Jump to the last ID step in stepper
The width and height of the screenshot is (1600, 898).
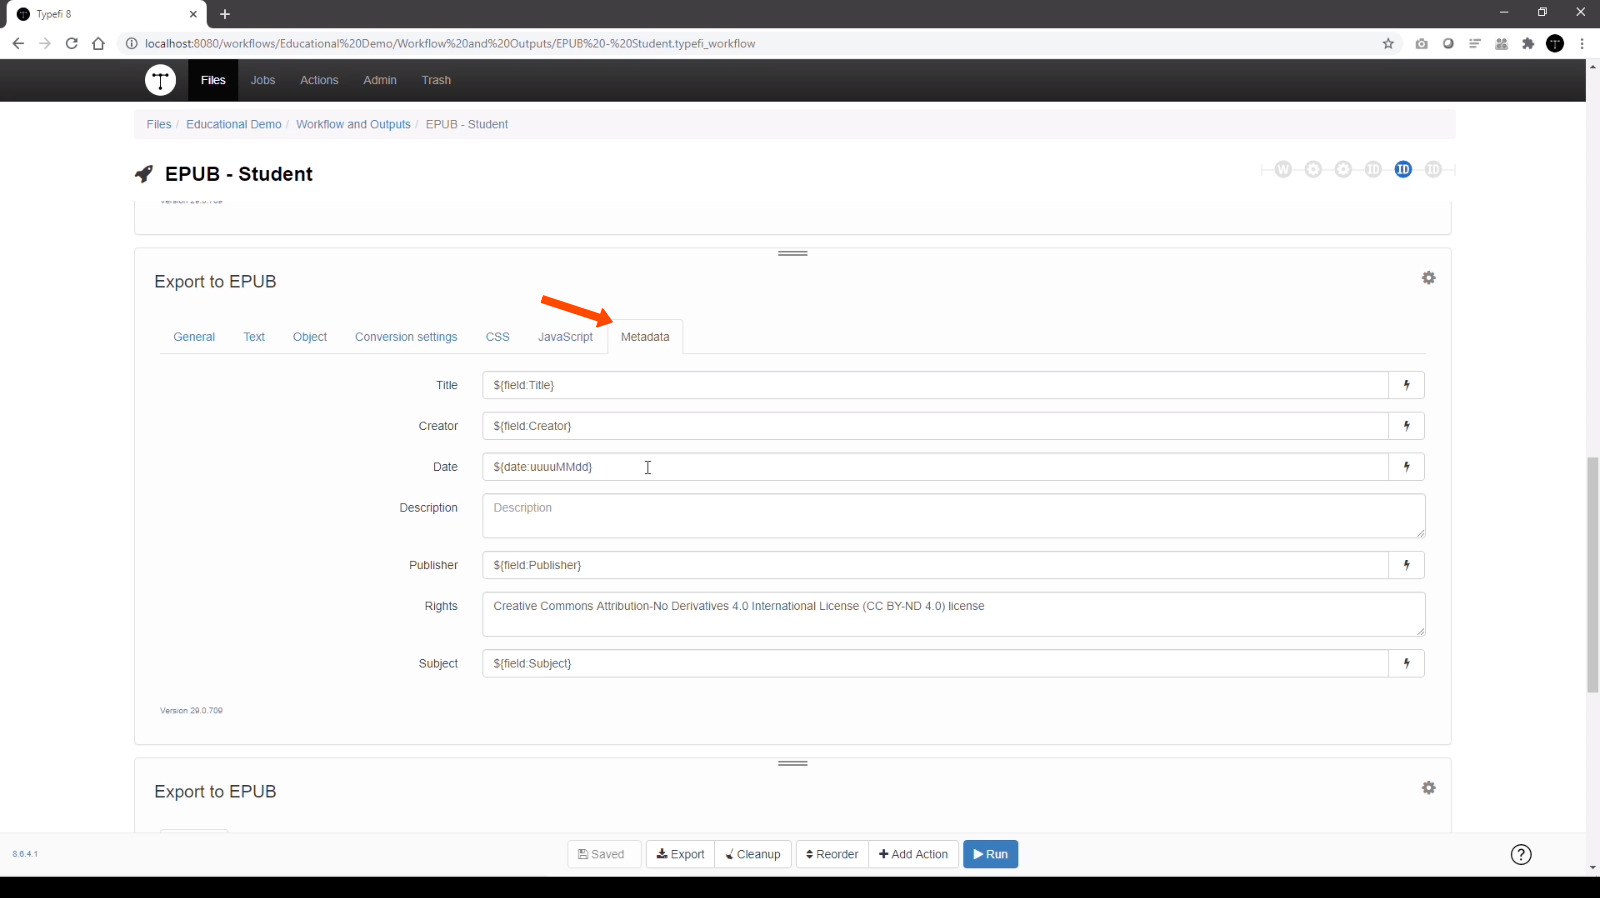click(x=1433, y=169)
